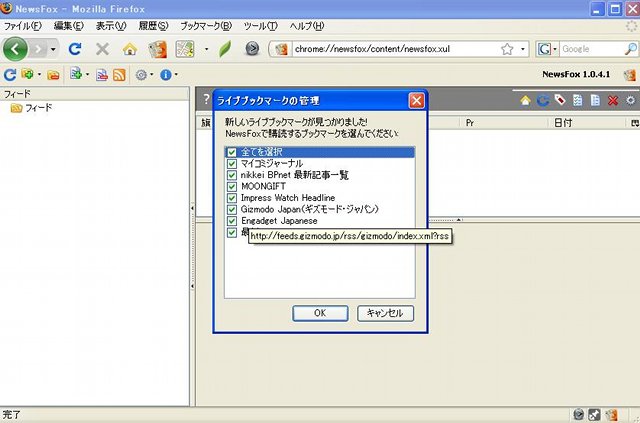Go to the browser home page icon
Screen dimensions: 640x423
pos(130,49)
